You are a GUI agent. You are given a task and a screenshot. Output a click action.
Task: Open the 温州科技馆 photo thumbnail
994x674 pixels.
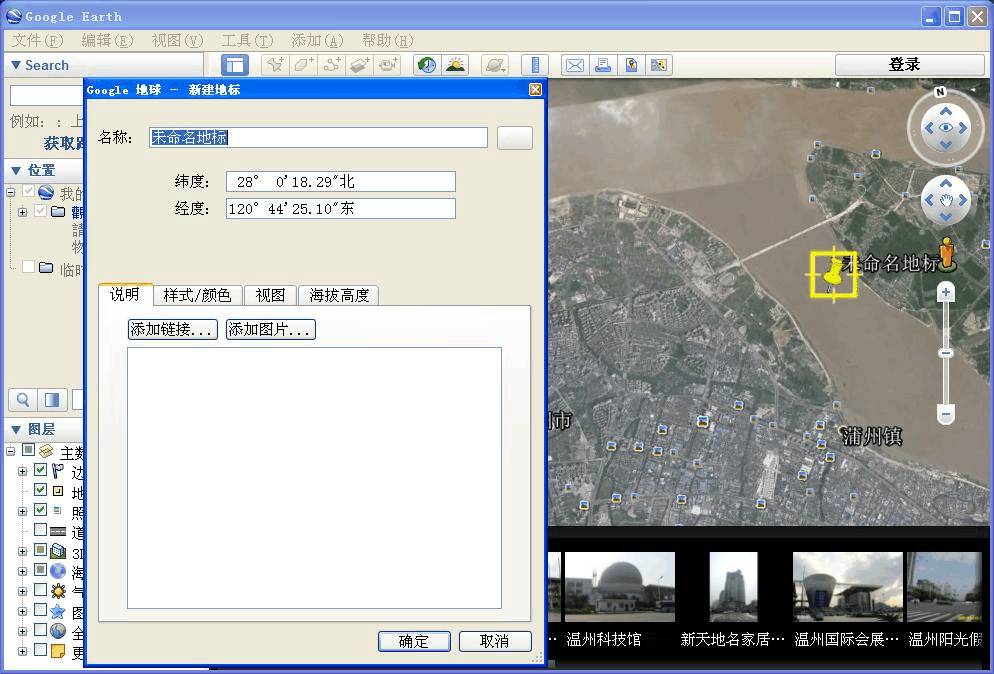click(x=619, y=587)
